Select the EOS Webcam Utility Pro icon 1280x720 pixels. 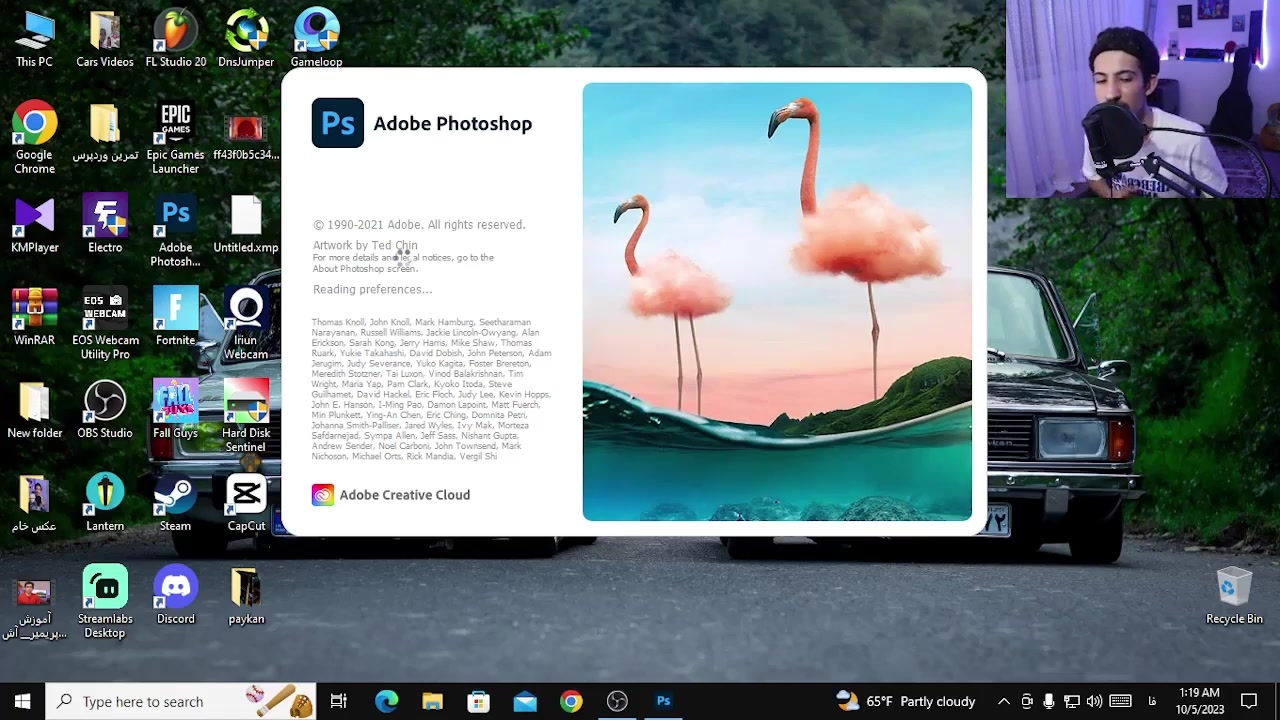[105, 325]
